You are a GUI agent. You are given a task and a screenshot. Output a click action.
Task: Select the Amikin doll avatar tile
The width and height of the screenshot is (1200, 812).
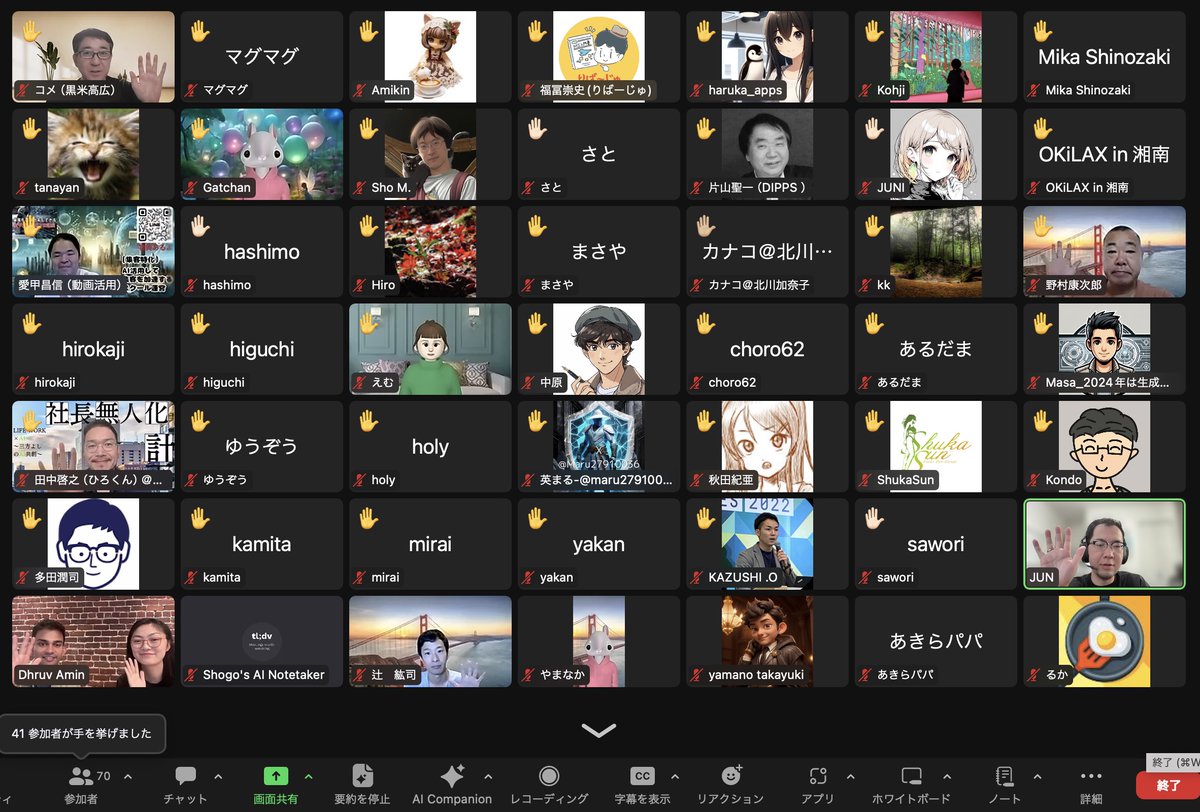click(x=430, y=57)
